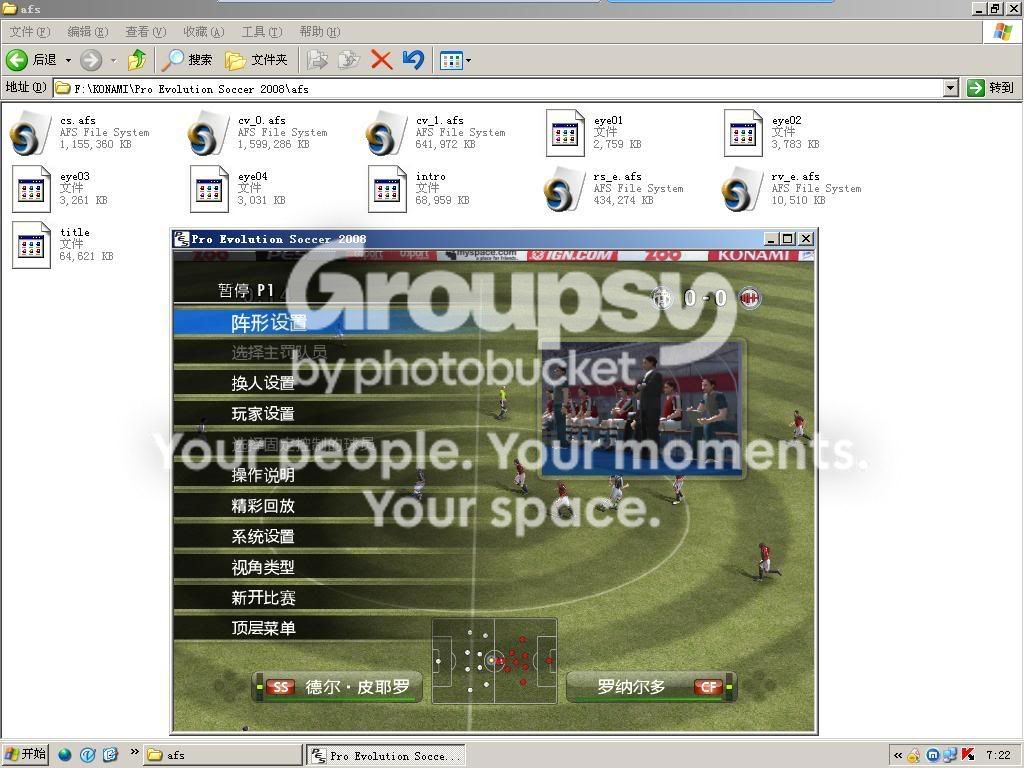Select 视角类型 in the pause menu

[x=263, y=567]
